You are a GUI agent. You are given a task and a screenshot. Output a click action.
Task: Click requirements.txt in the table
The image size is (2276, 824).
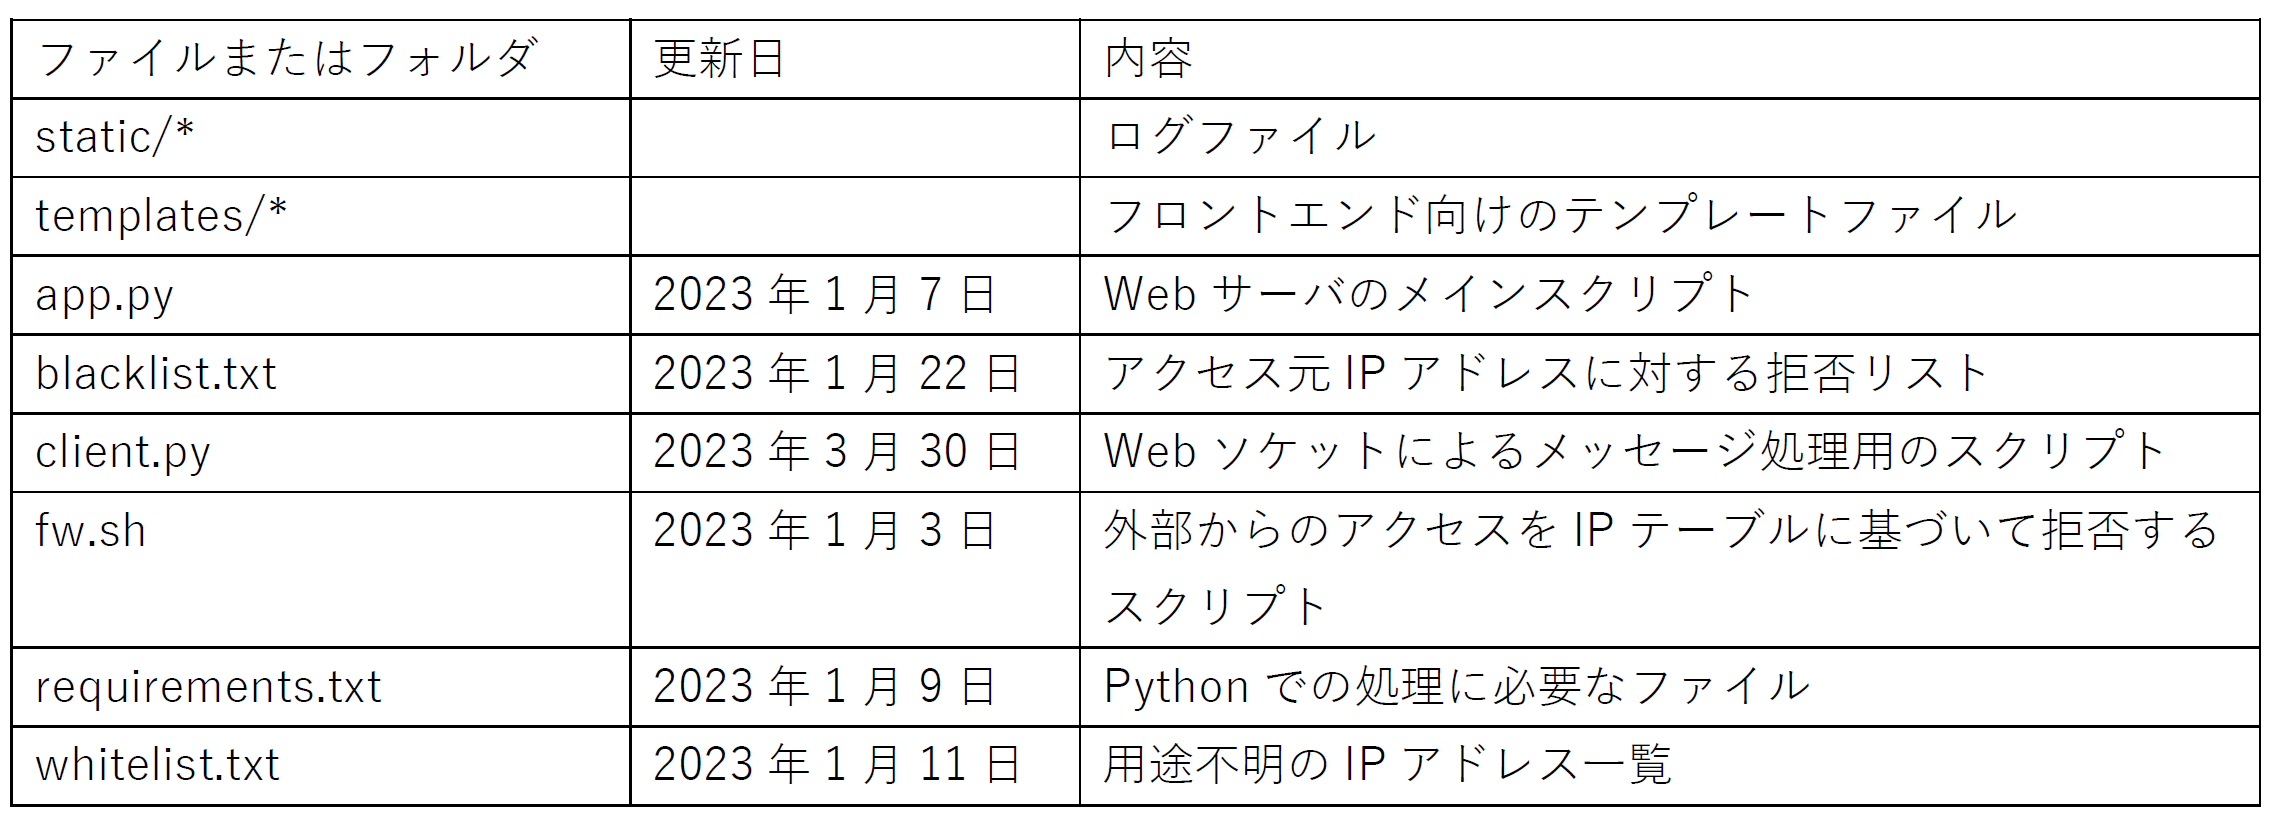click(208, 687)
